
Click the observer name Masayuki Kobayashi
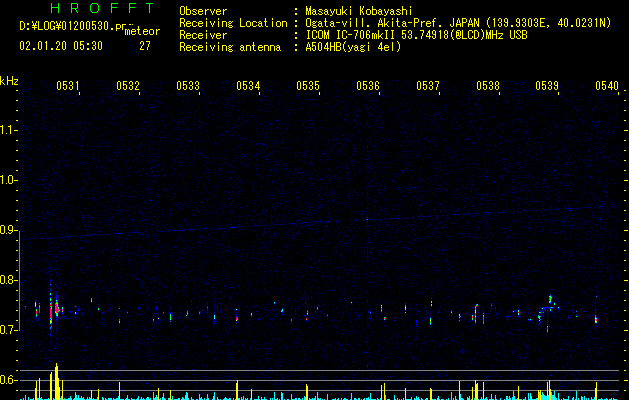359,11
